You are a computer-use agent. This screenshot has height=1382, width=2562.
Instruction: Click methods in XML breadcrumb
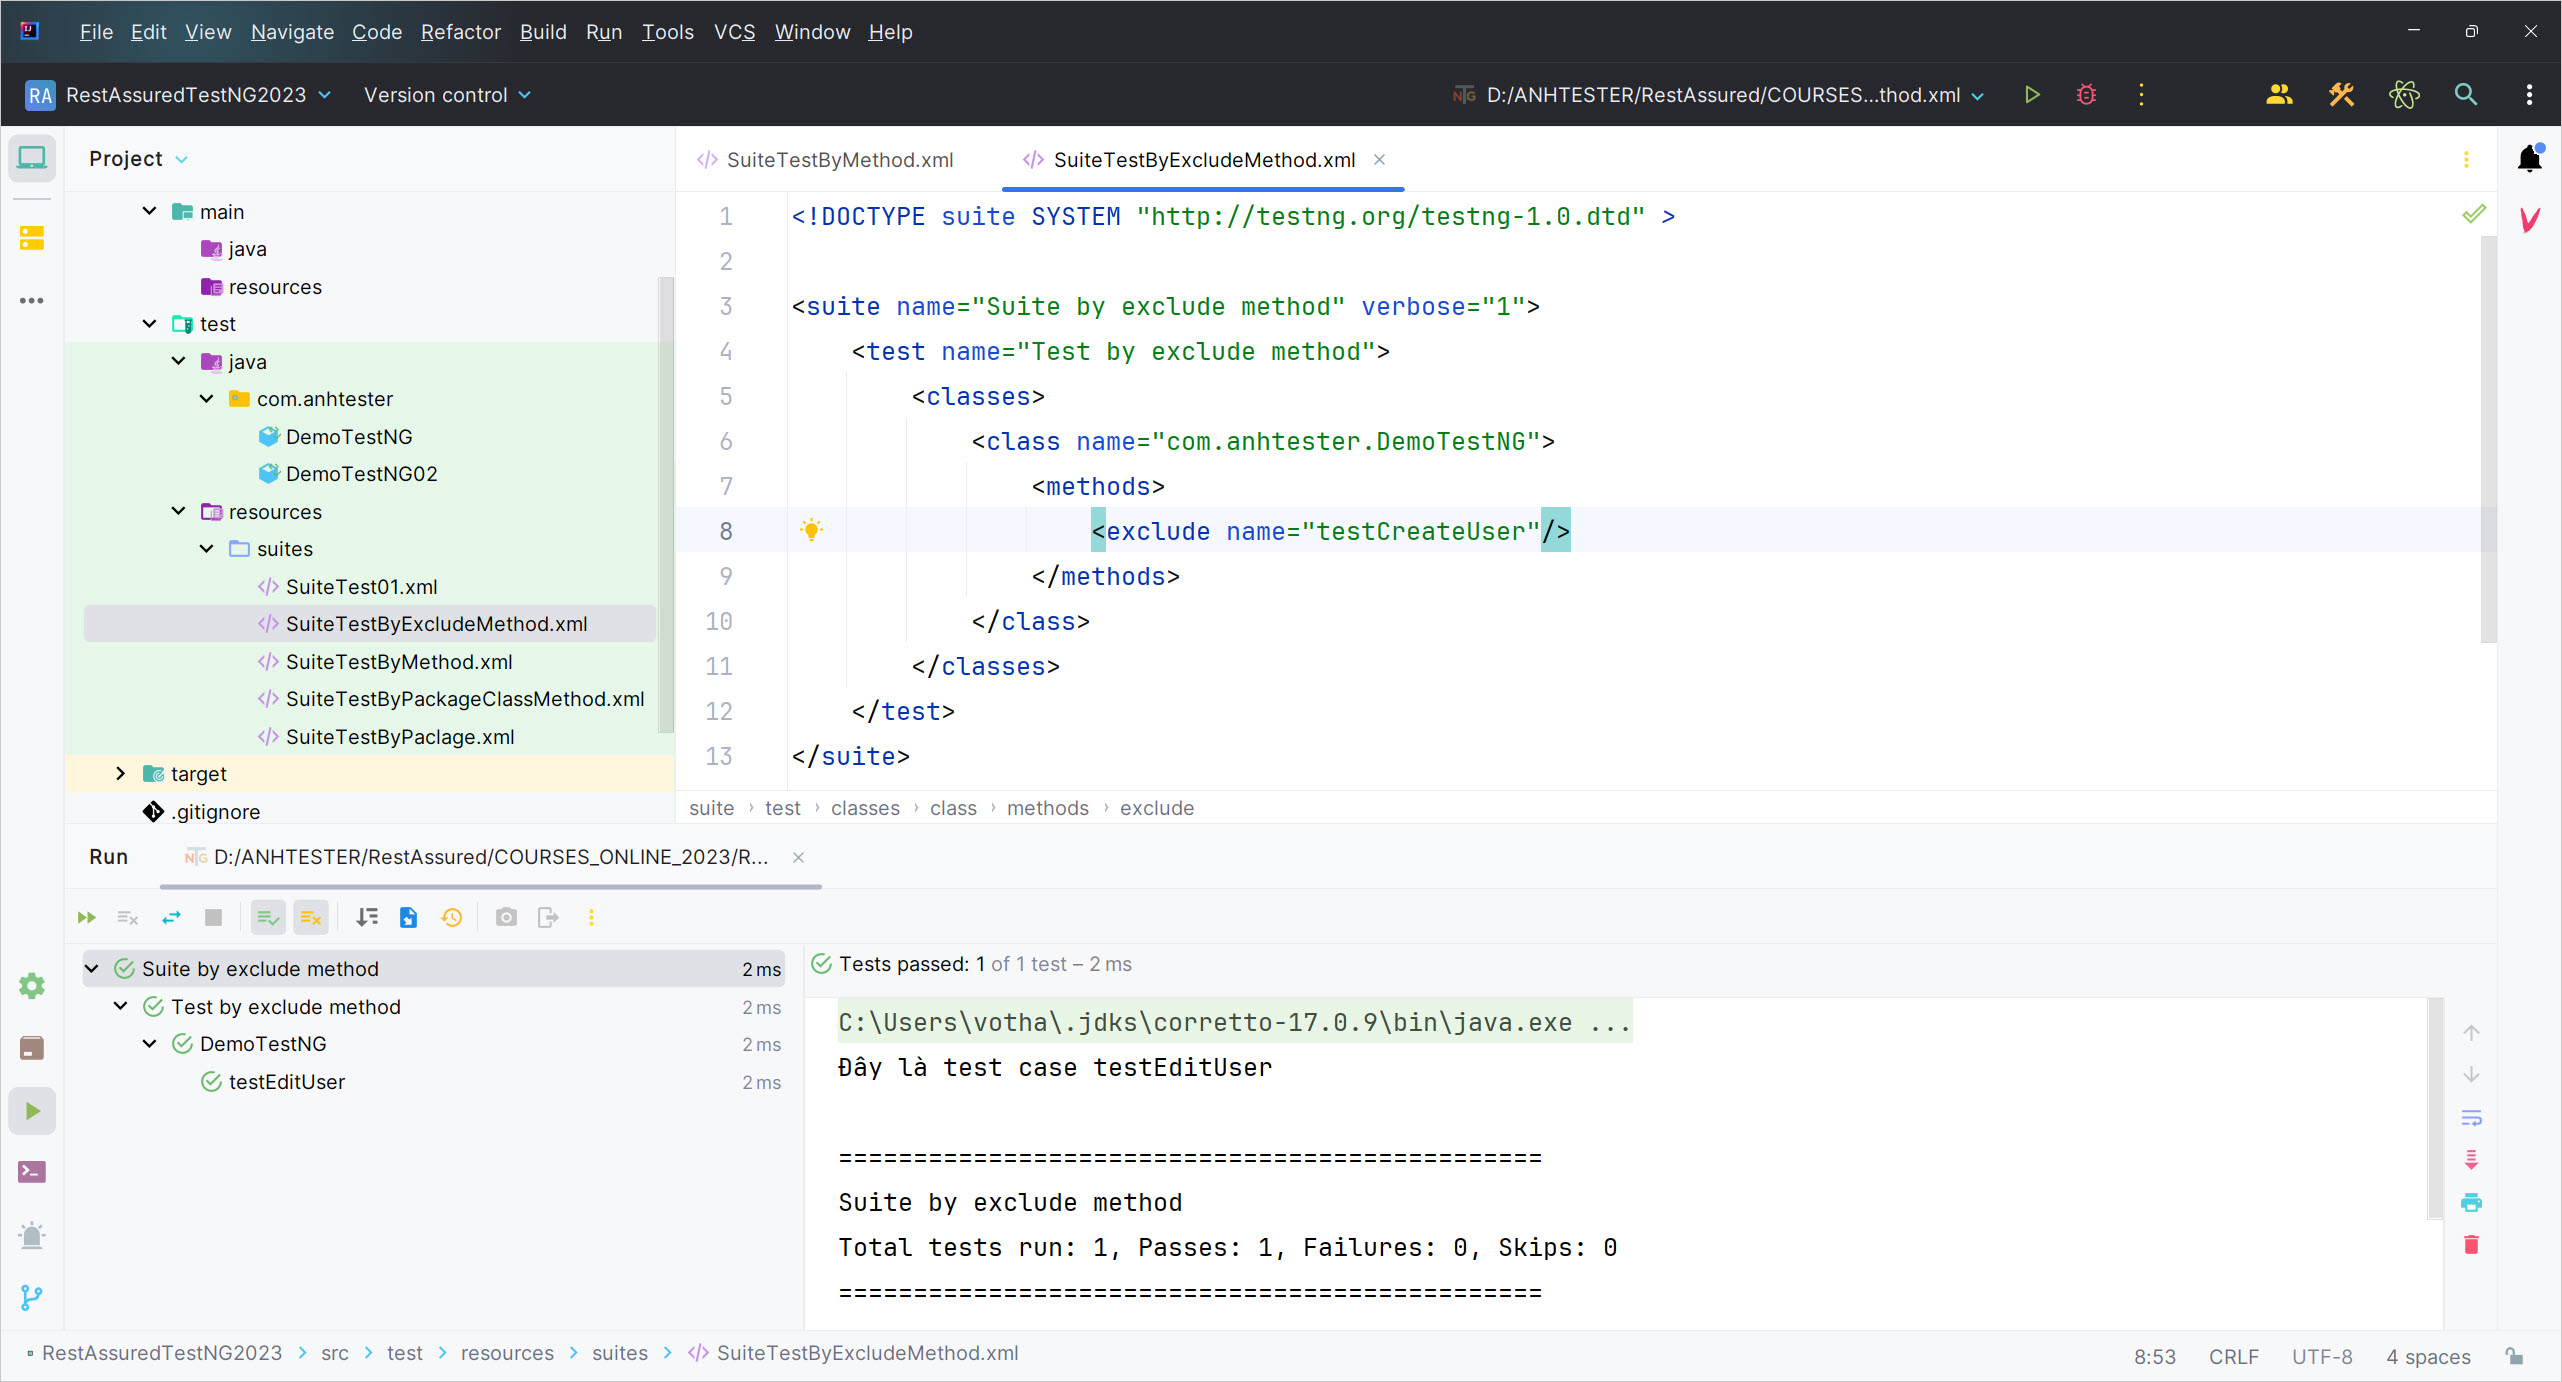pyautogui.click(x=1048, y=808)
